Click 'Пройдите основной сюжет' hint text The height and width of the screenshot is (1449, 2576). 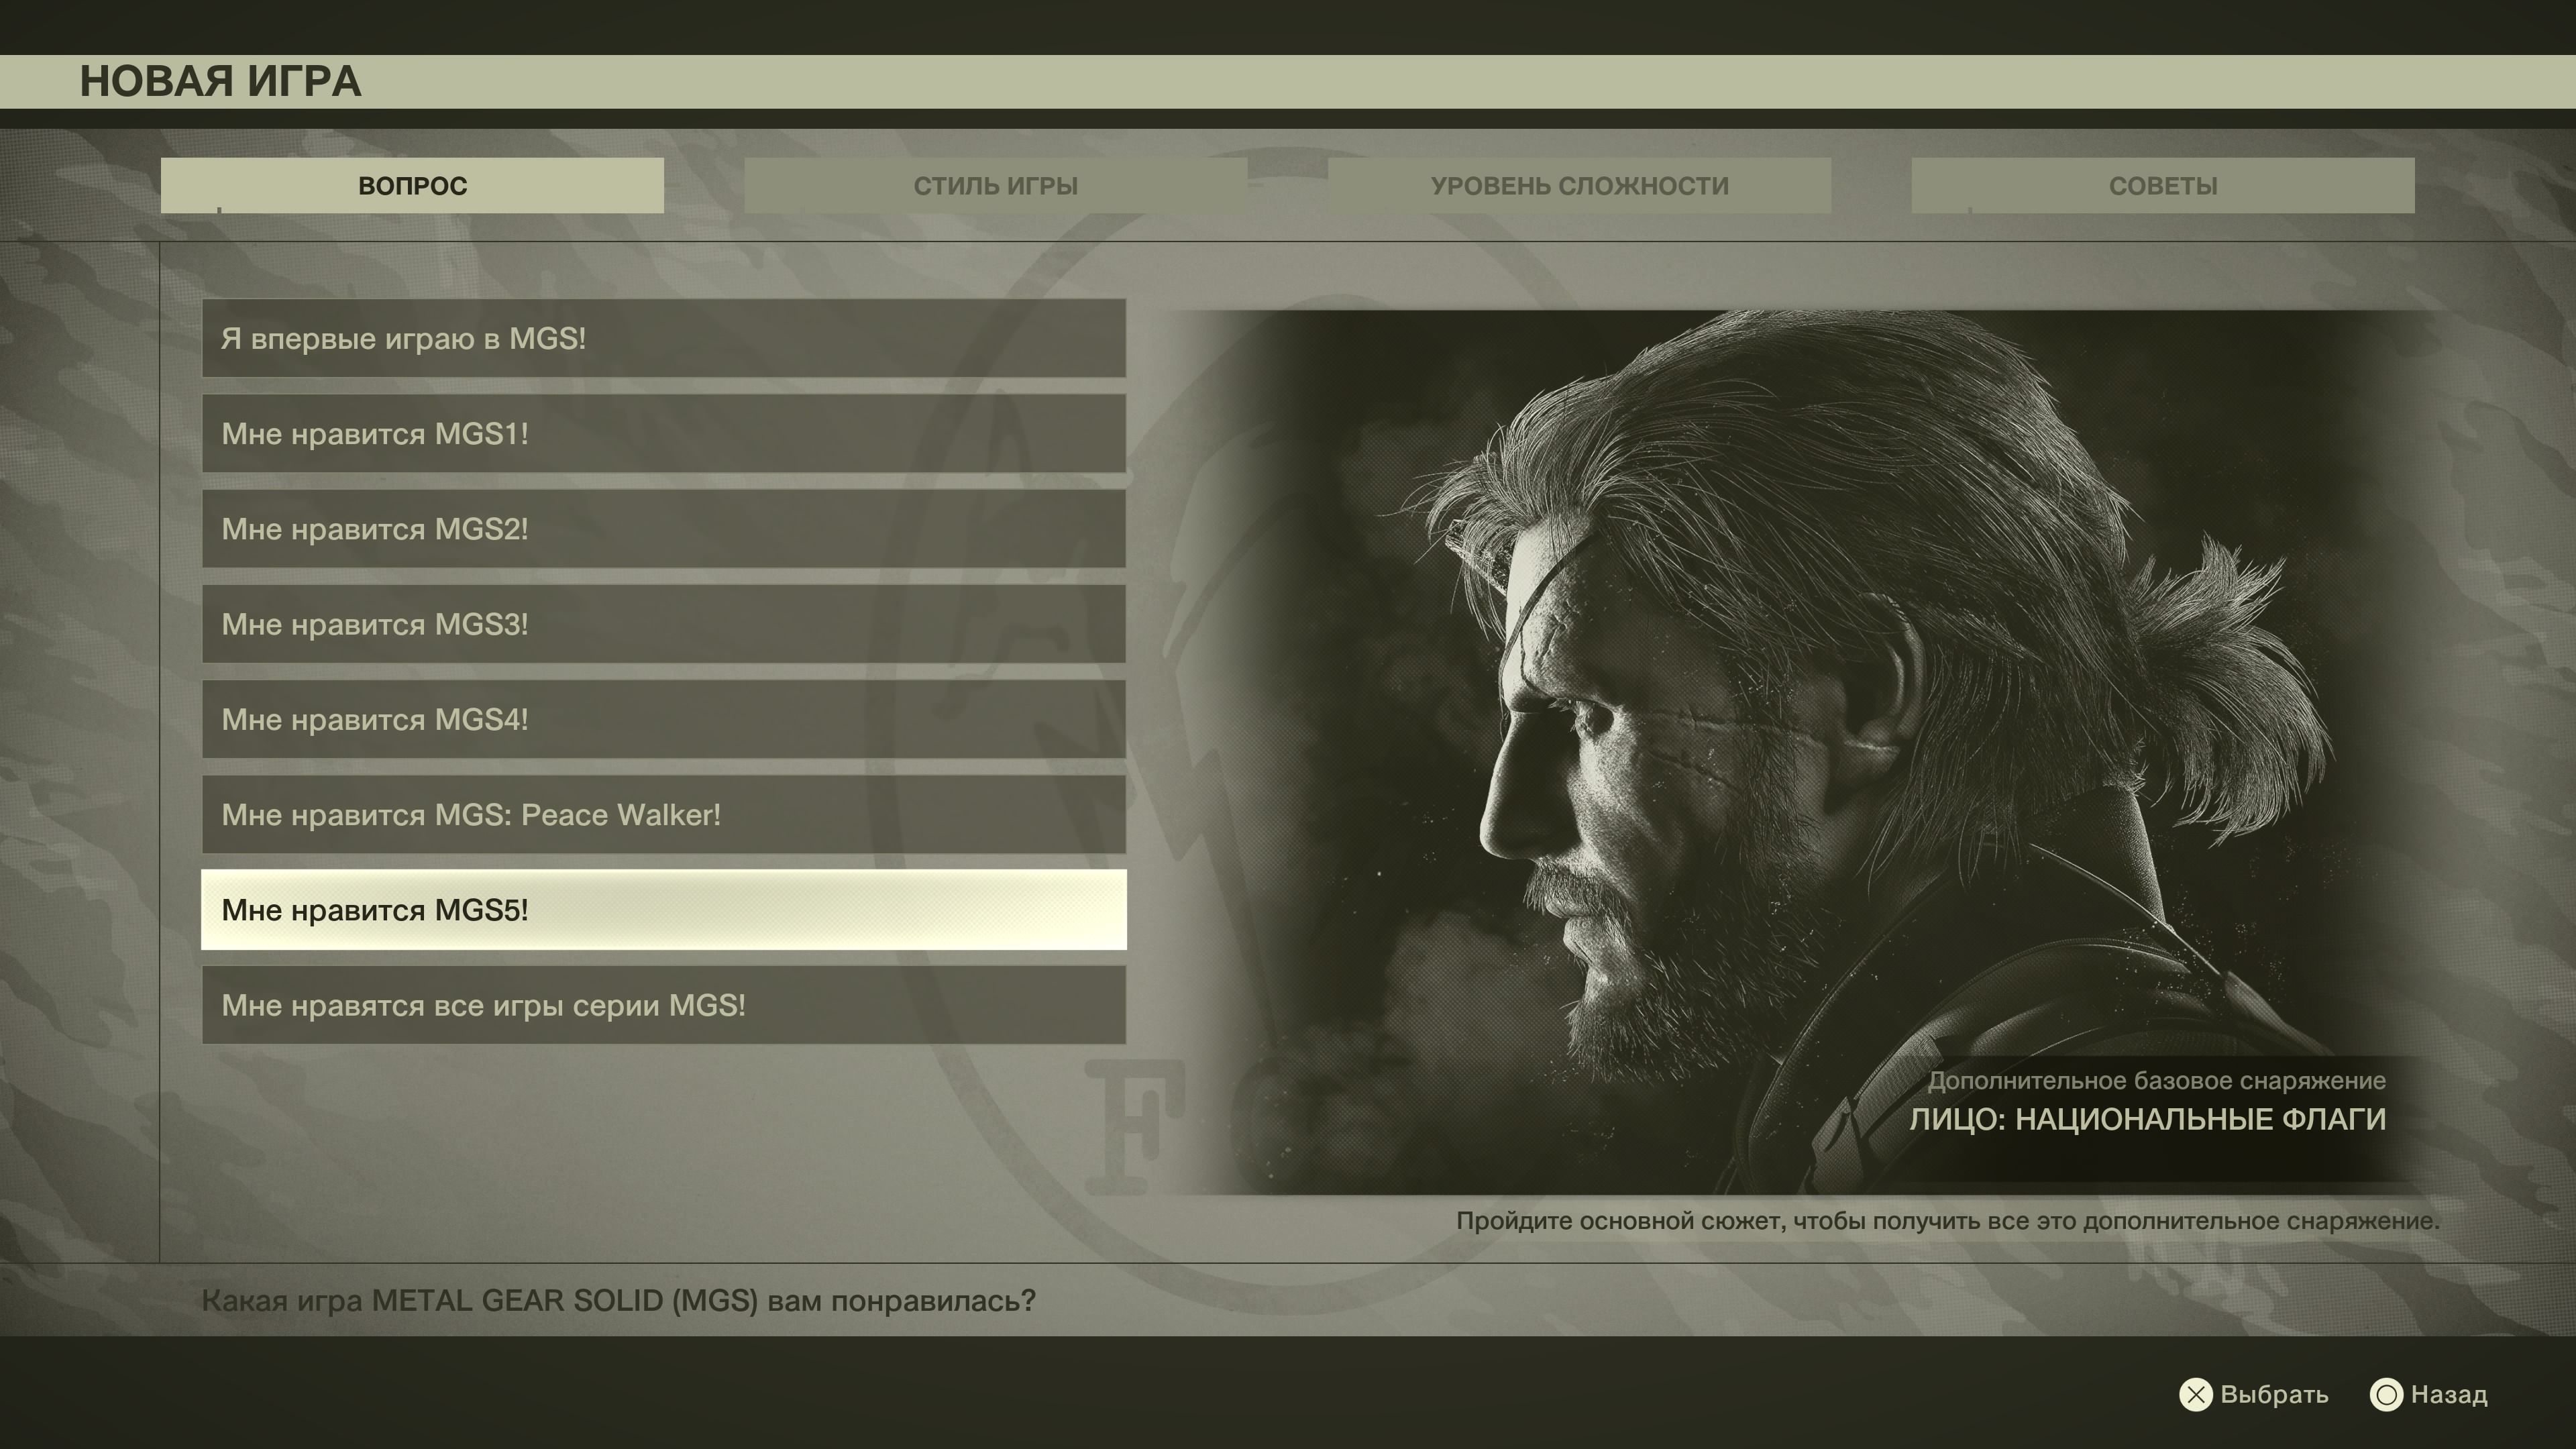pyautogui.click(x=1948, y=1221)
